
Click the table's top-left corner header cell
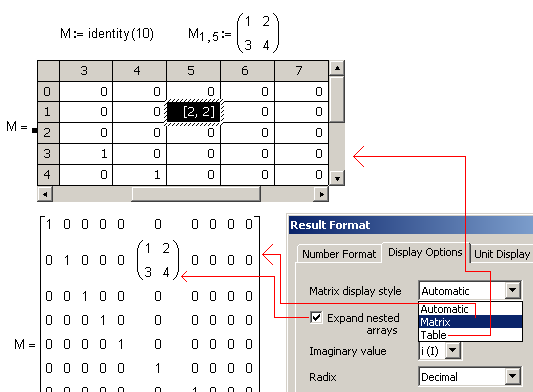(x=48, y=71)
